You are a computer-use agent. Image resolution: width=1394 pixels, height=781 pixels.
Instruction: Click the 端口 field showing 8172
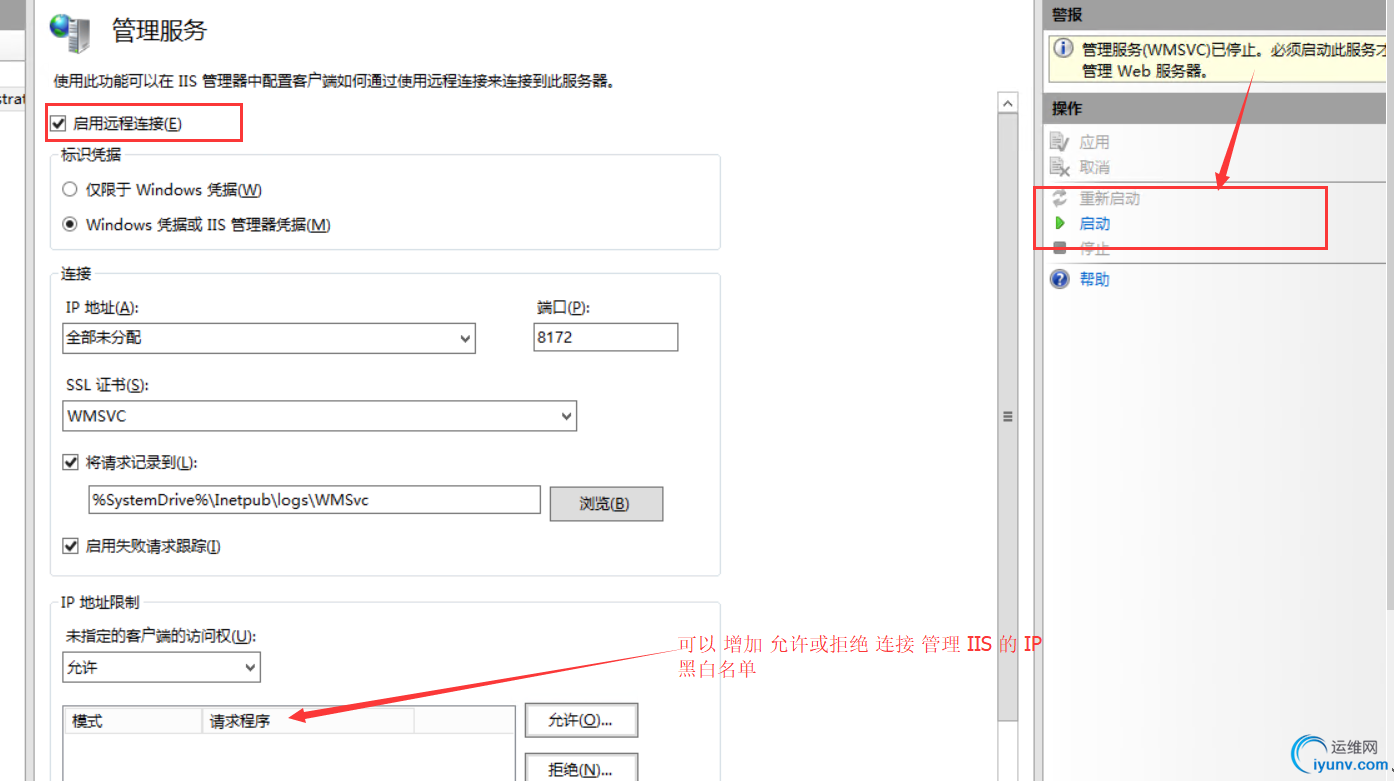(606, 337)
